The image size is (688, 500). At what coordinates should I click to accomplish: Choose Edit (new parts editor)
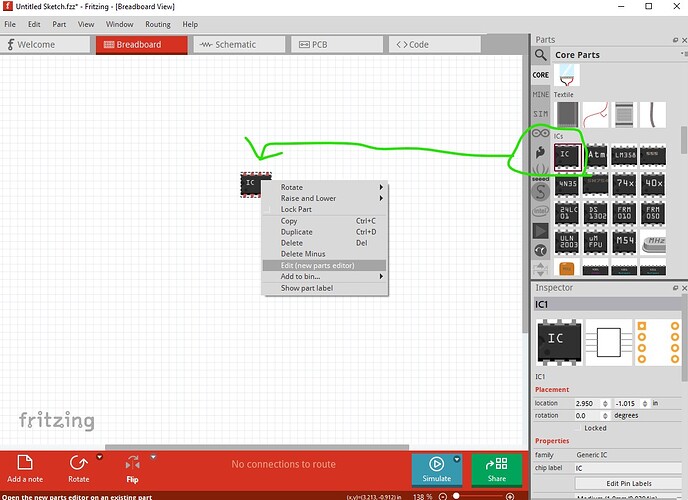325,265
